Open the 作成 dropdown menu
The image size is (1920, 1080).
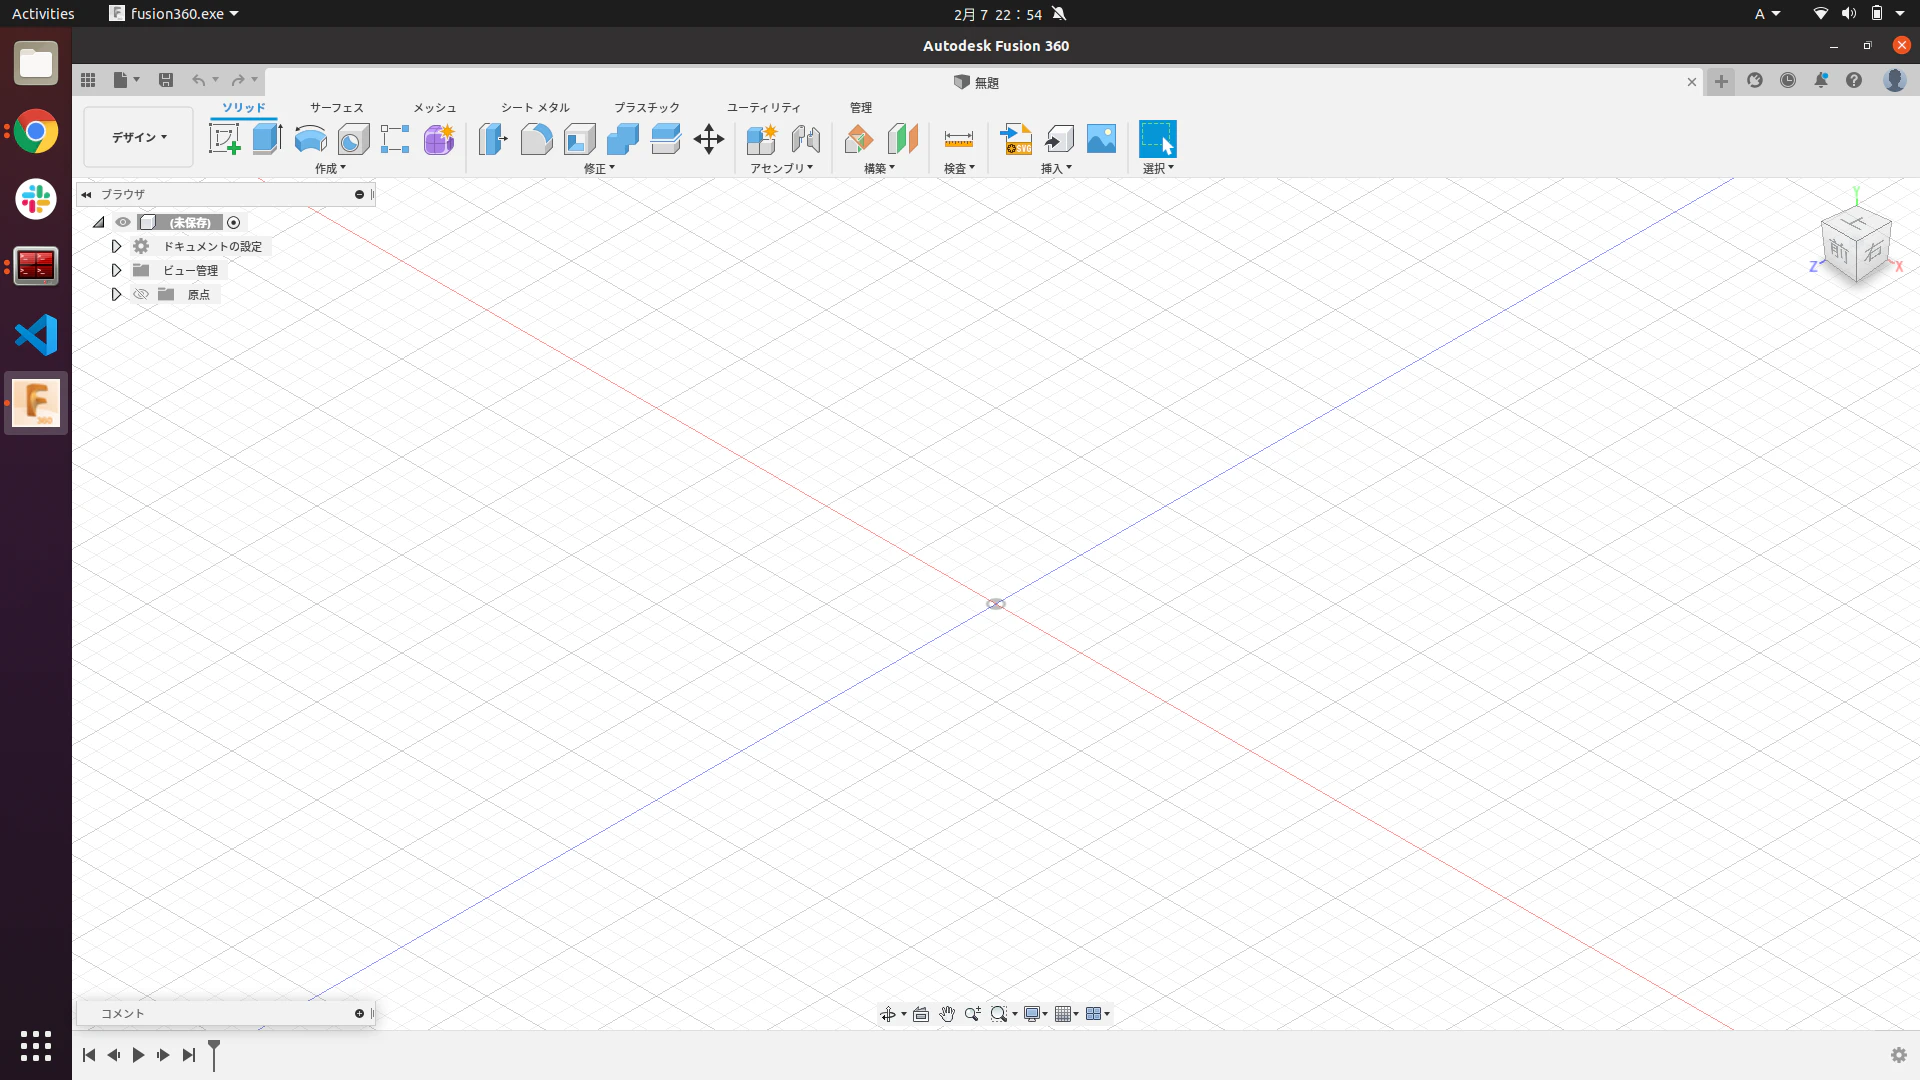tap(330, 168)
